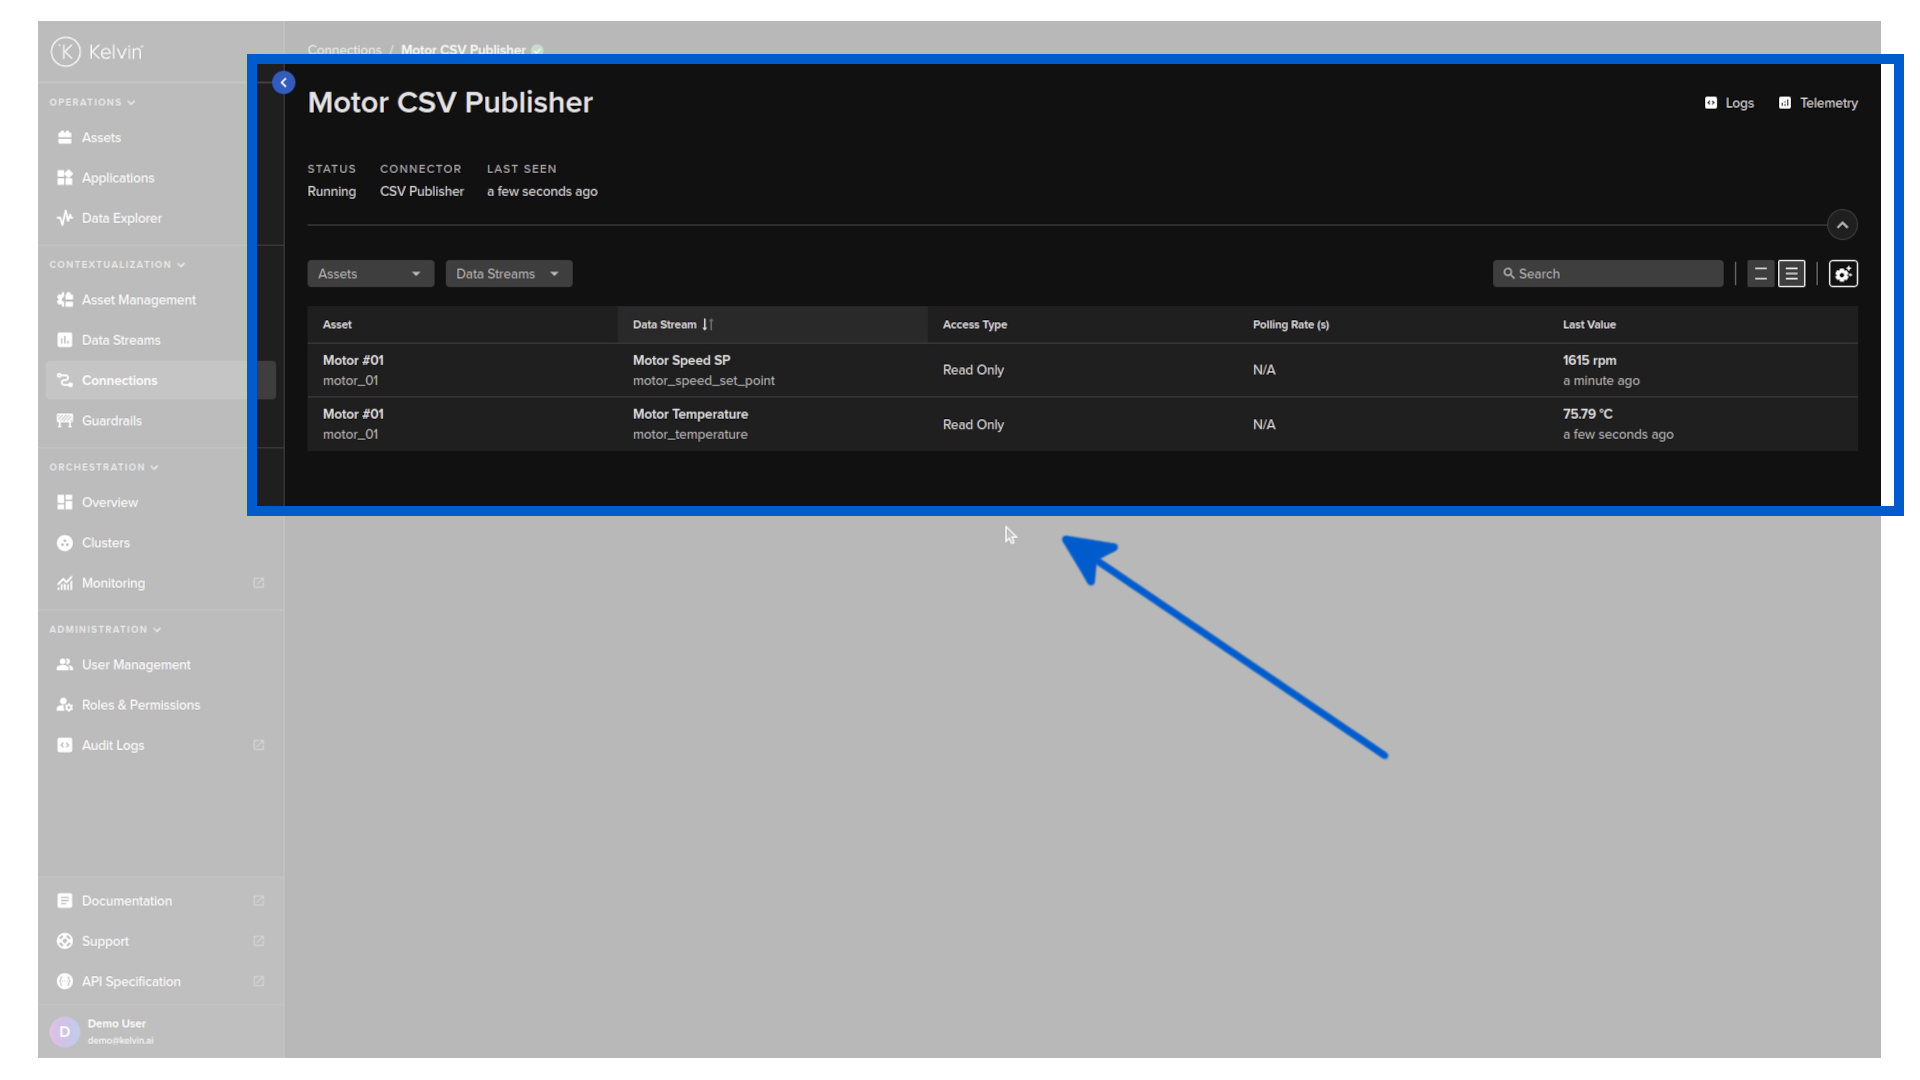Image resolution: width=1920 pixels, height=1080 pixels.
Task: Open Data Explorer in sidebar
Action: (x=121, y=218)
